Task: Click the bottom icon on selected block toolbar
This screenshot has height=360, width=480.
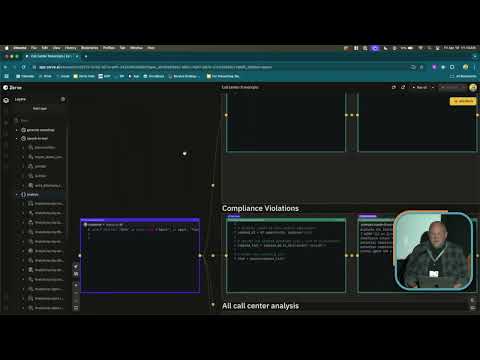Action: click(76, 308)
